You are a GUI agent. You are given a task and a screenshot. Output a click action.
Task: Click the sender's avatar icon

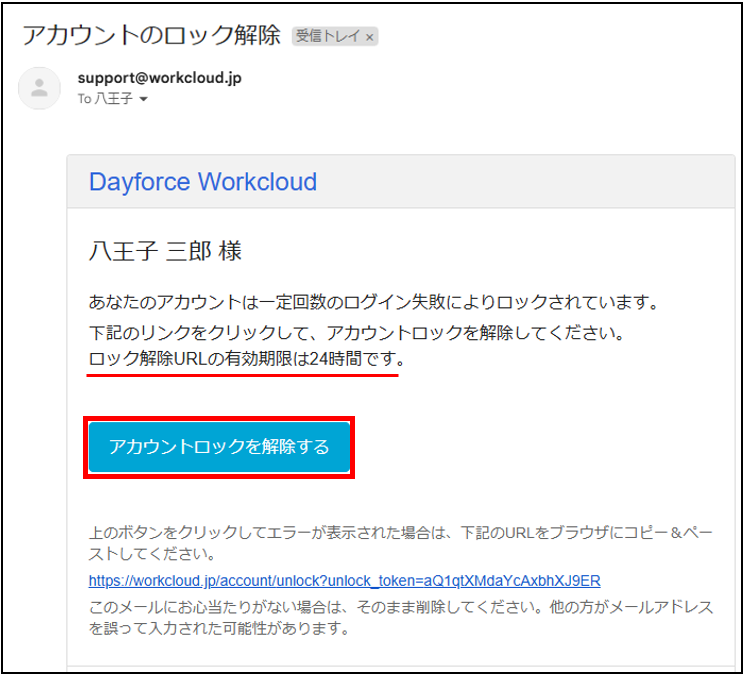click(x=39, y=88)
